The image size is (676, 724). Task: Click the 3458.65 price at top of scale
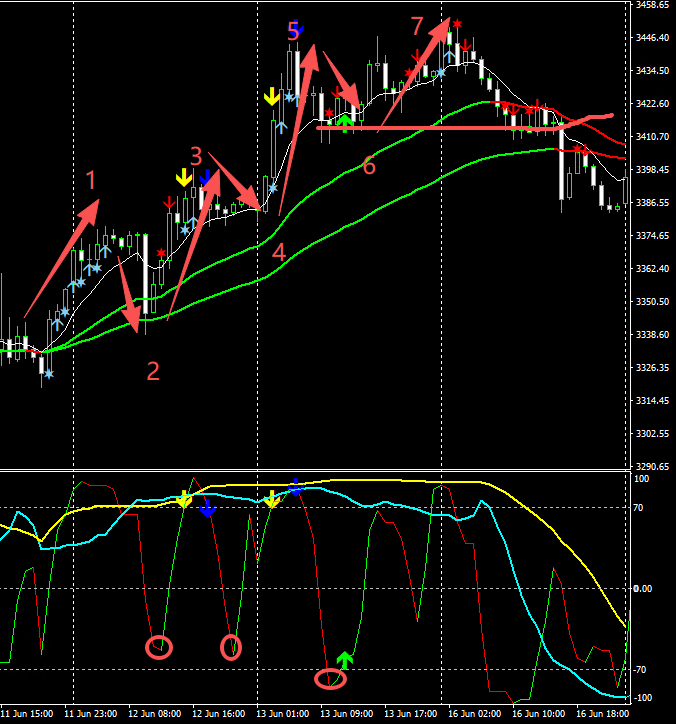click(652, 5)
